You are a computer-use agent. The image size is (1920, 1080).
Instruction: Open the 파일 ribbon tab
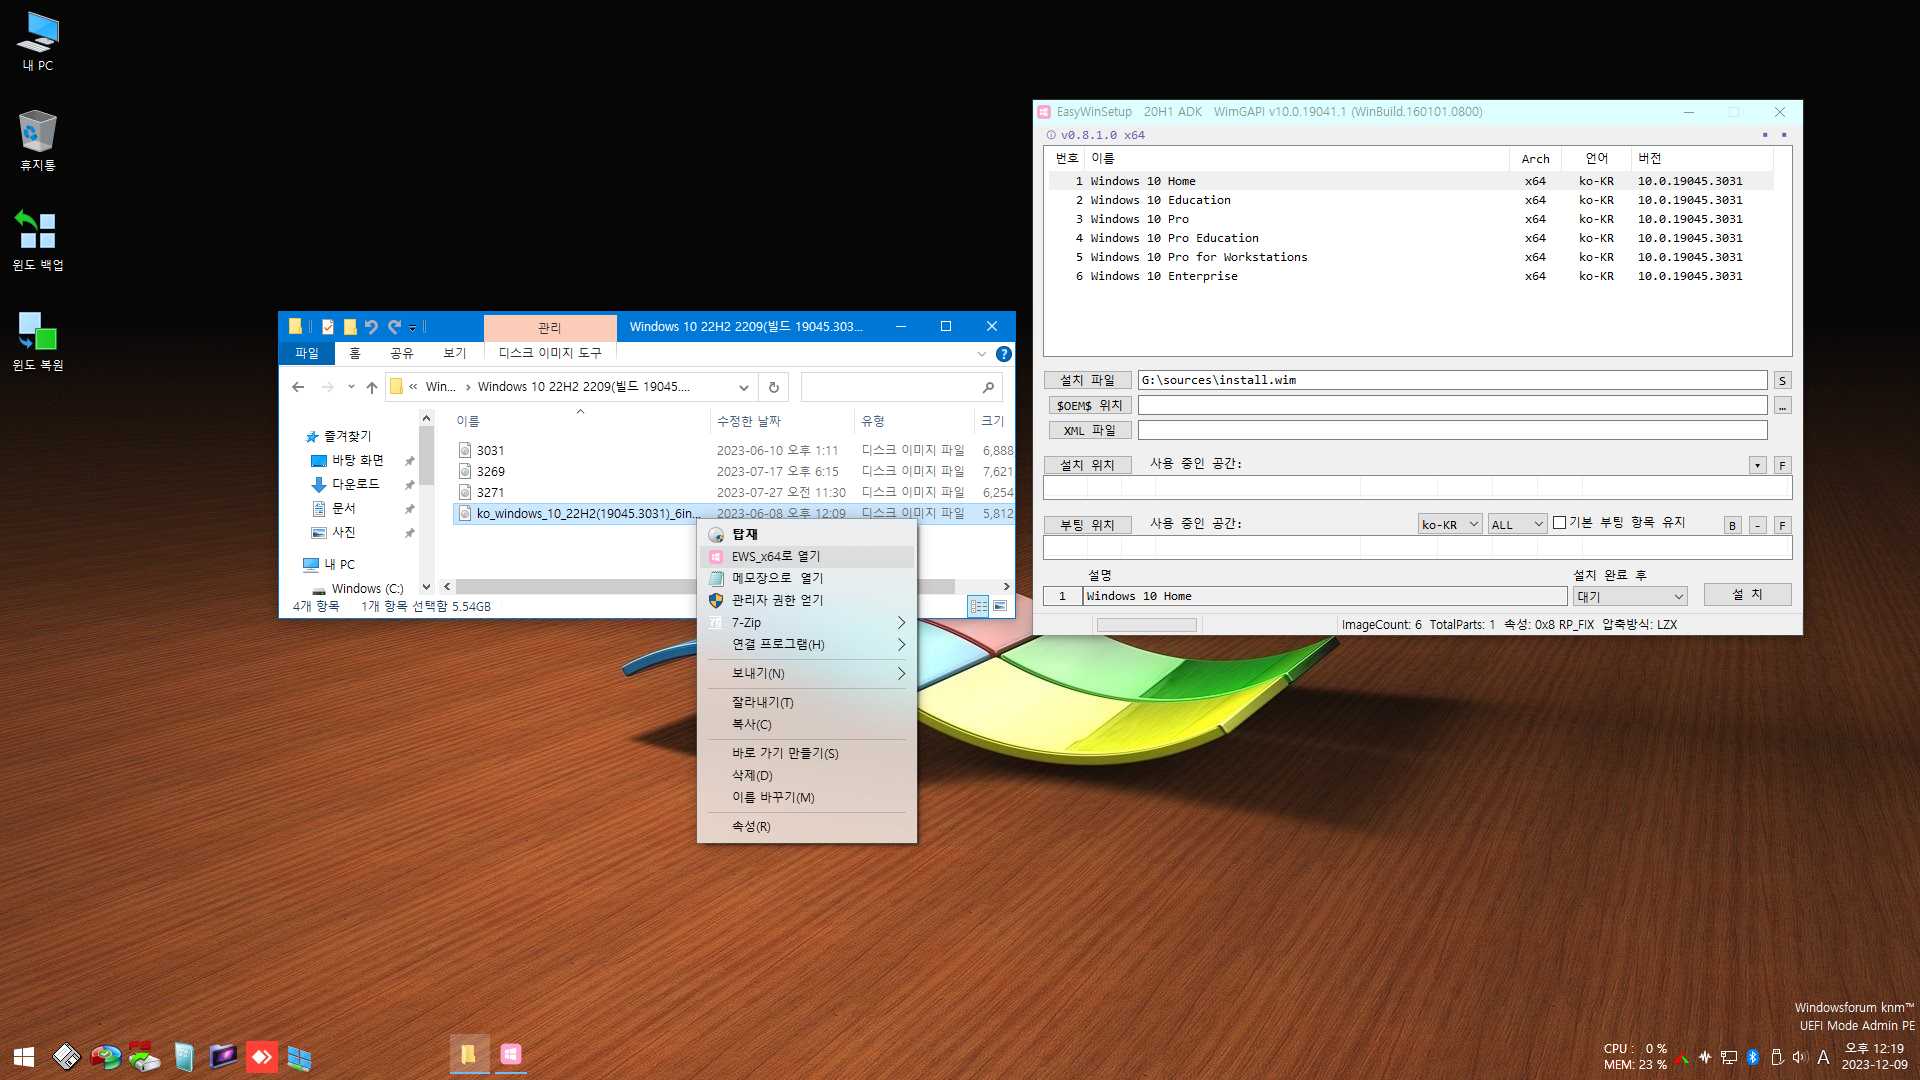pyautogui.click(x=307, y=353)
